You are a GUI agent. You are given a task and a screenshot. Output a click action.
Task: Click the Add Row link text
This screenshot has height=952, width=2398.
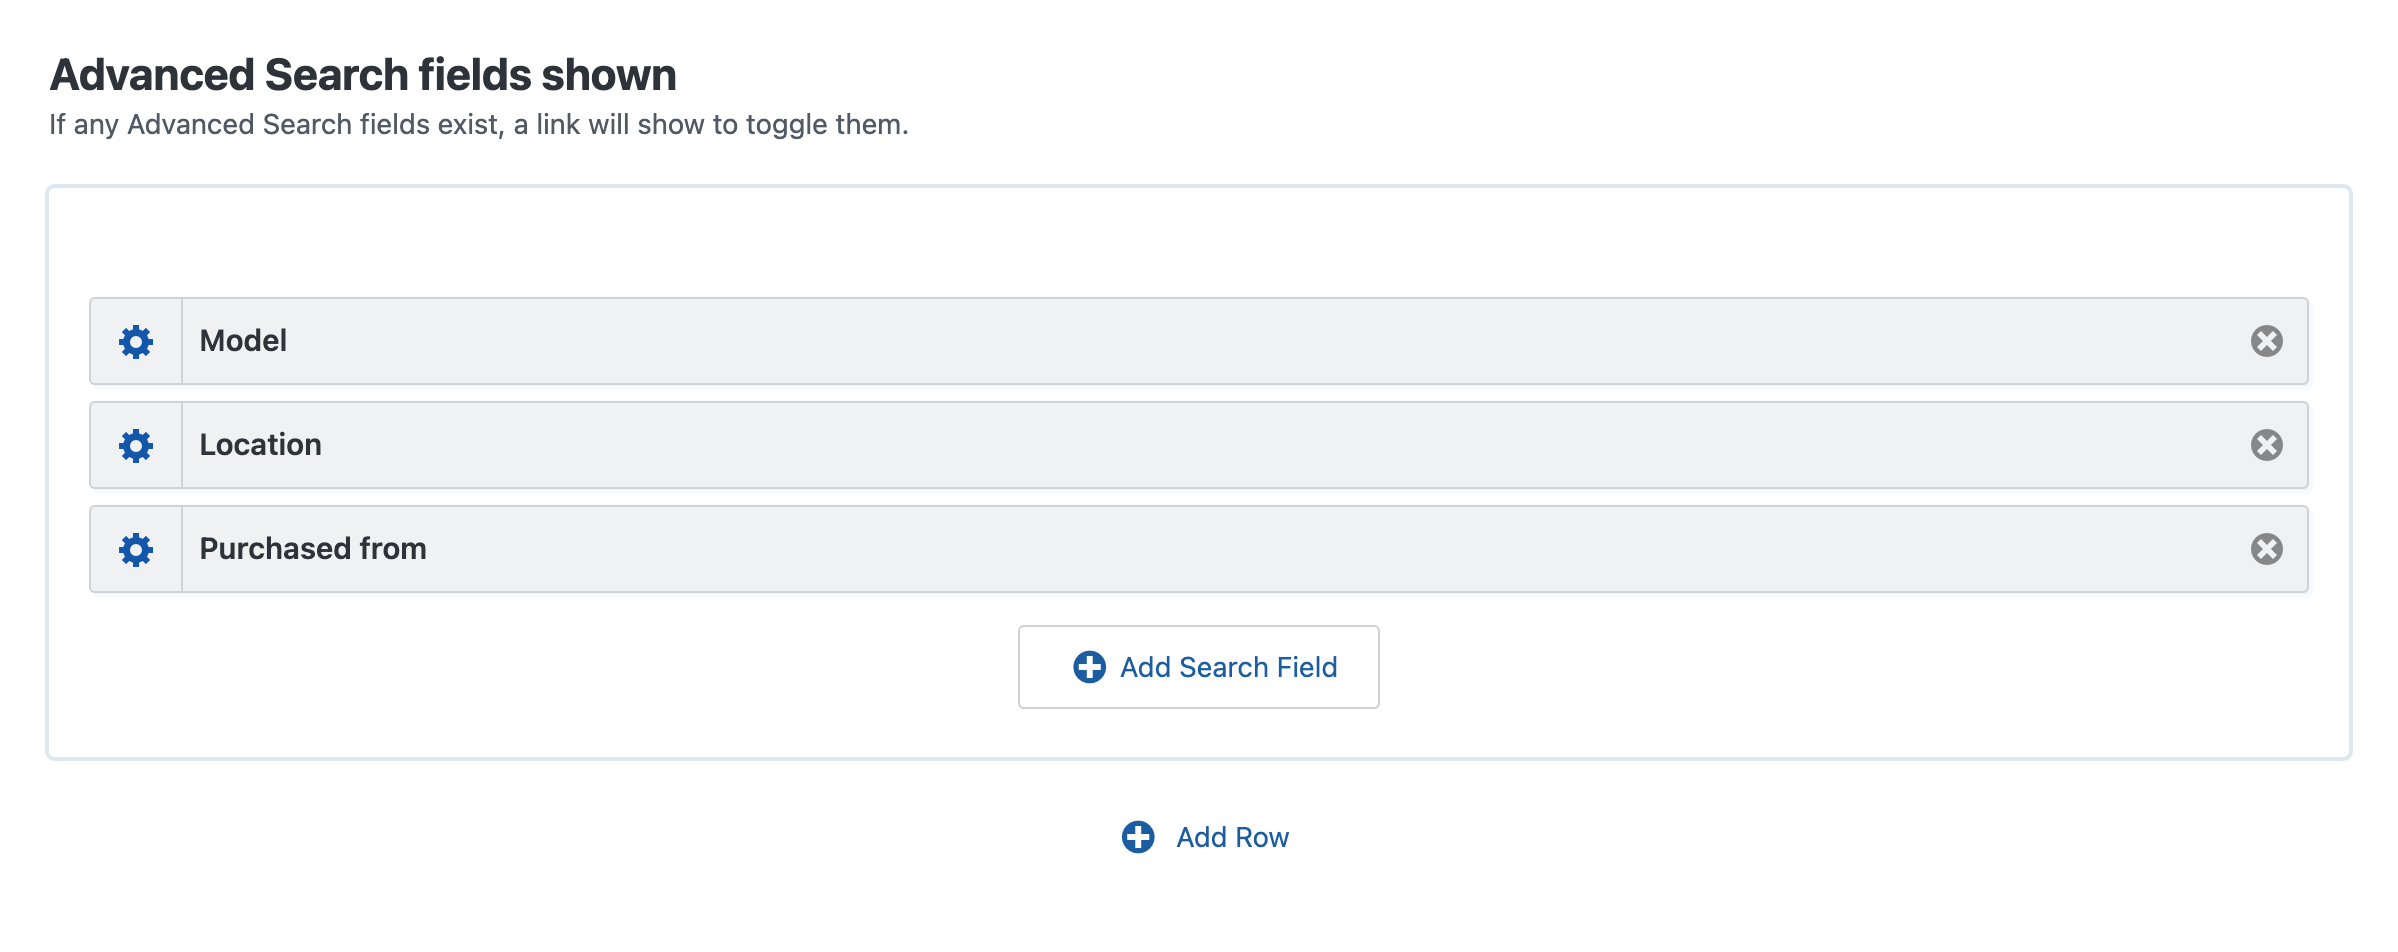(x=1232, y=837)
